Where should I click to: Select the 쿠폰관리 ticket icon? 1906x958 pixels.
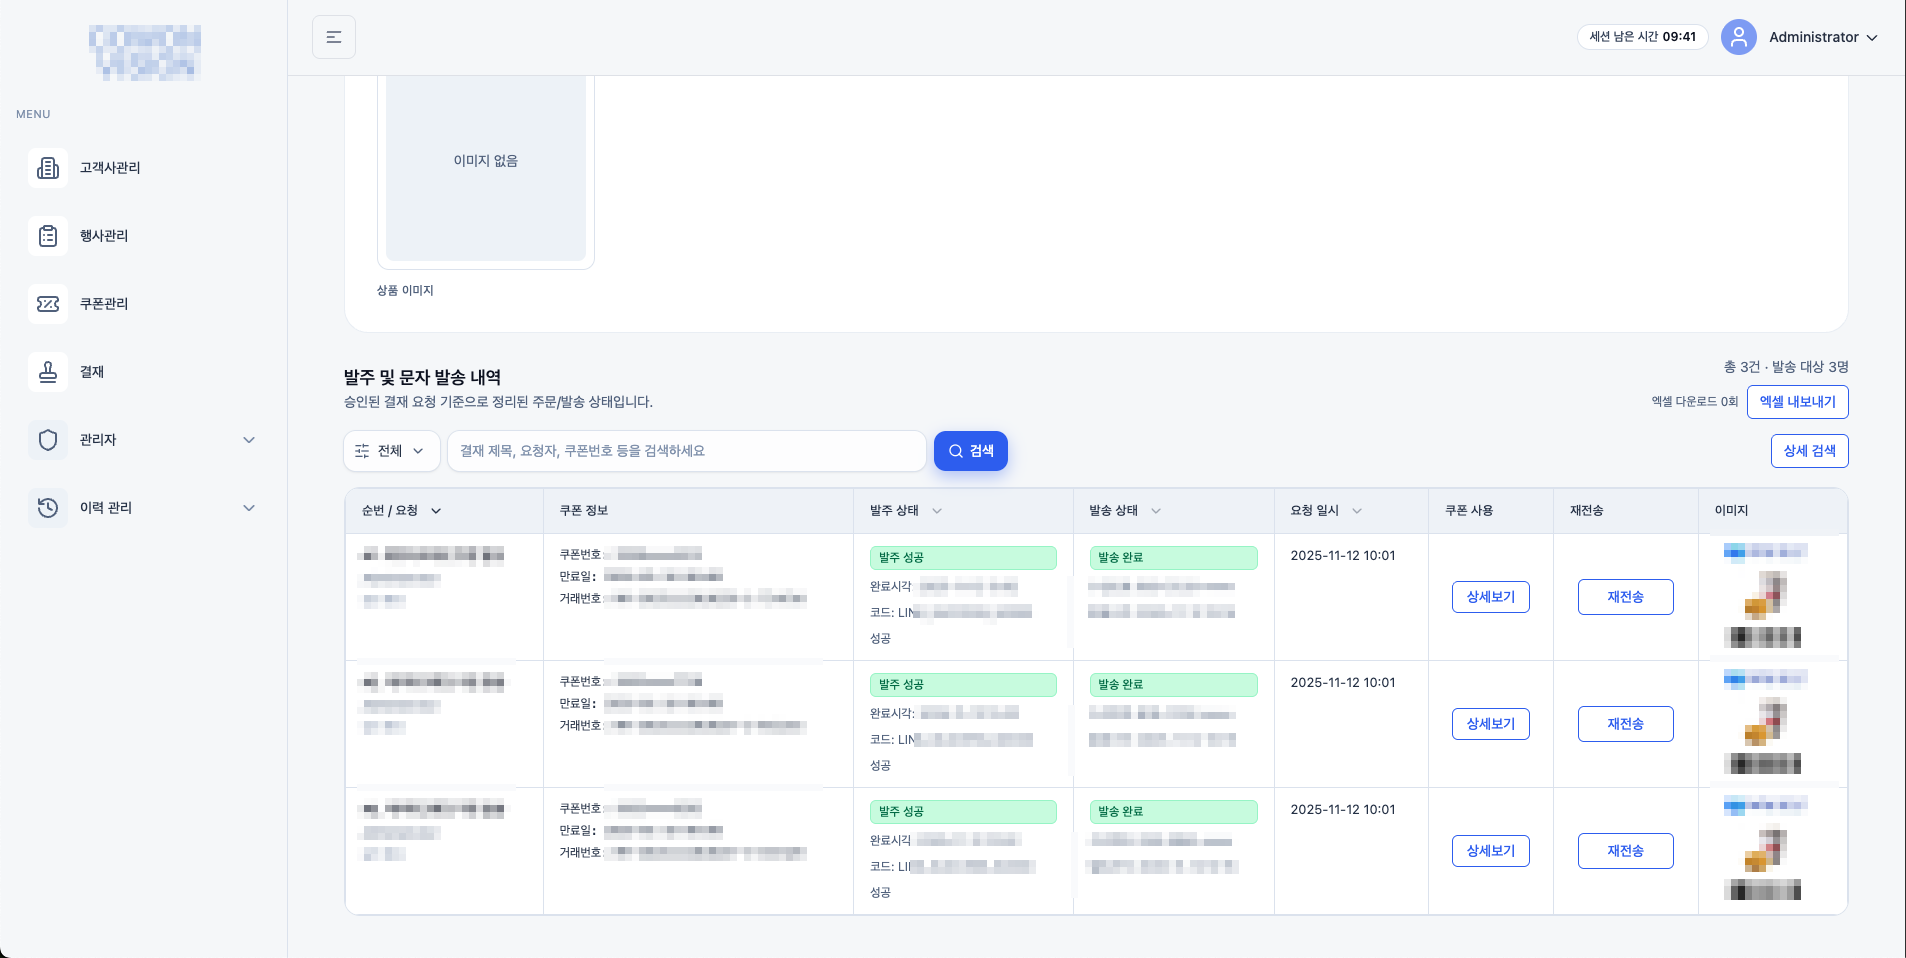pyautogui.click(x=48, y=304)
